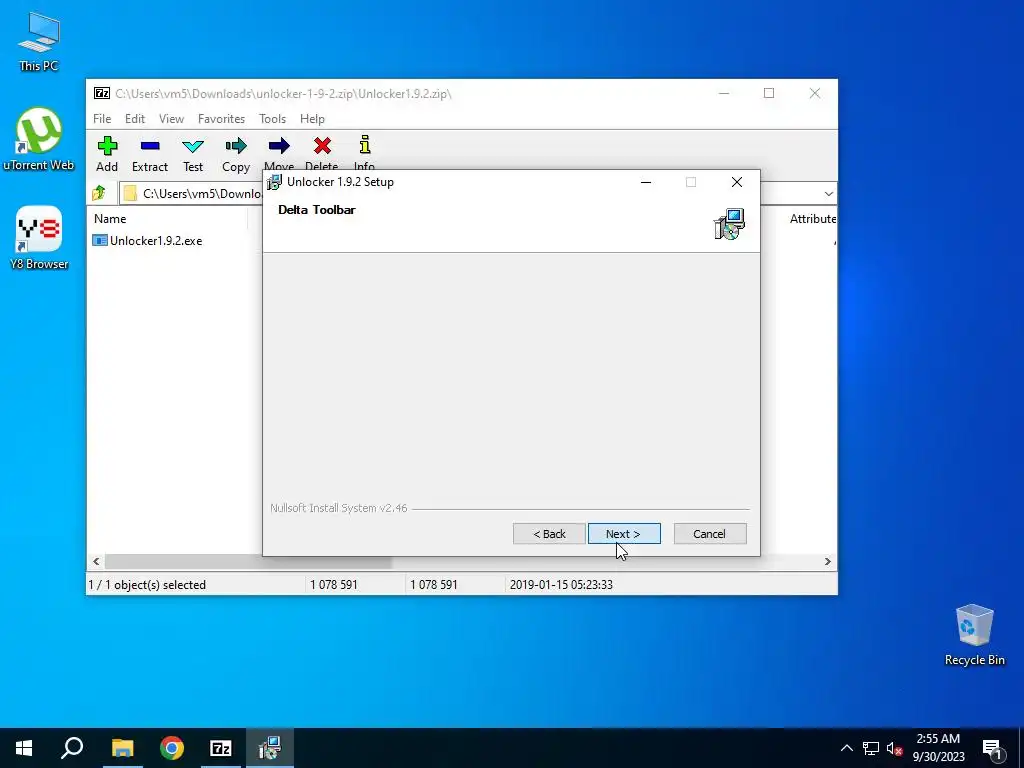Expand the 7-Zip address path dropdown
The width and height of the screenshot is (1024, 768).
pos(828,193)
